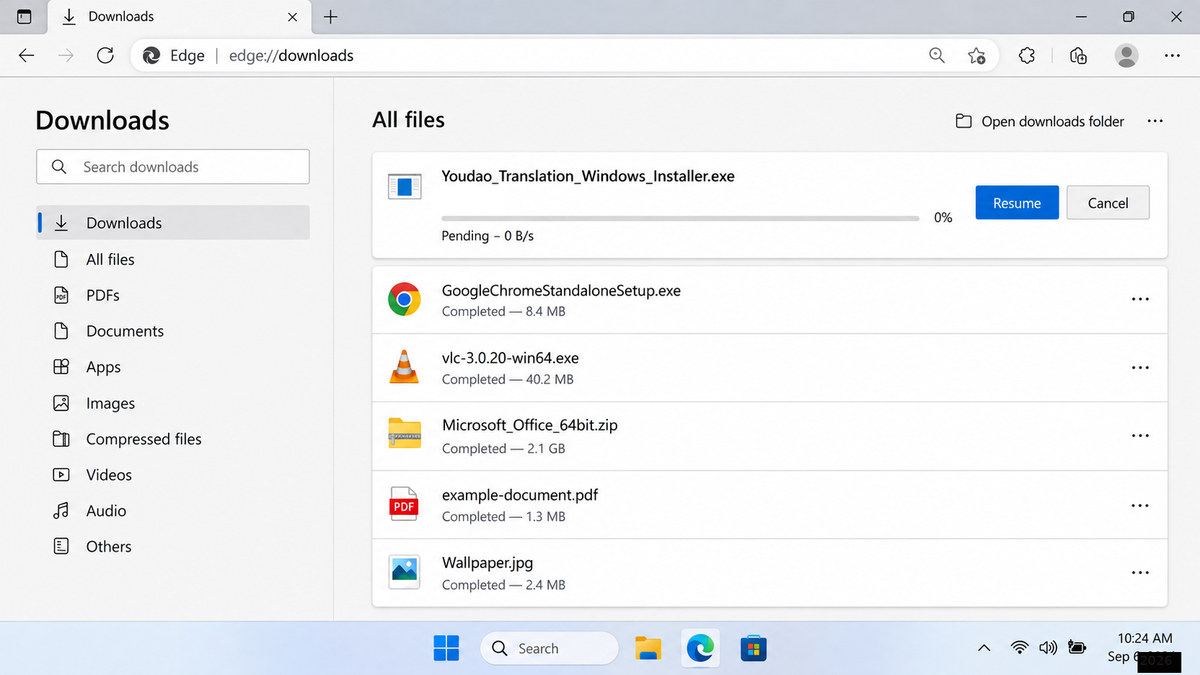
Task: Open the All files header options menu
Action: coord(1155,121)
